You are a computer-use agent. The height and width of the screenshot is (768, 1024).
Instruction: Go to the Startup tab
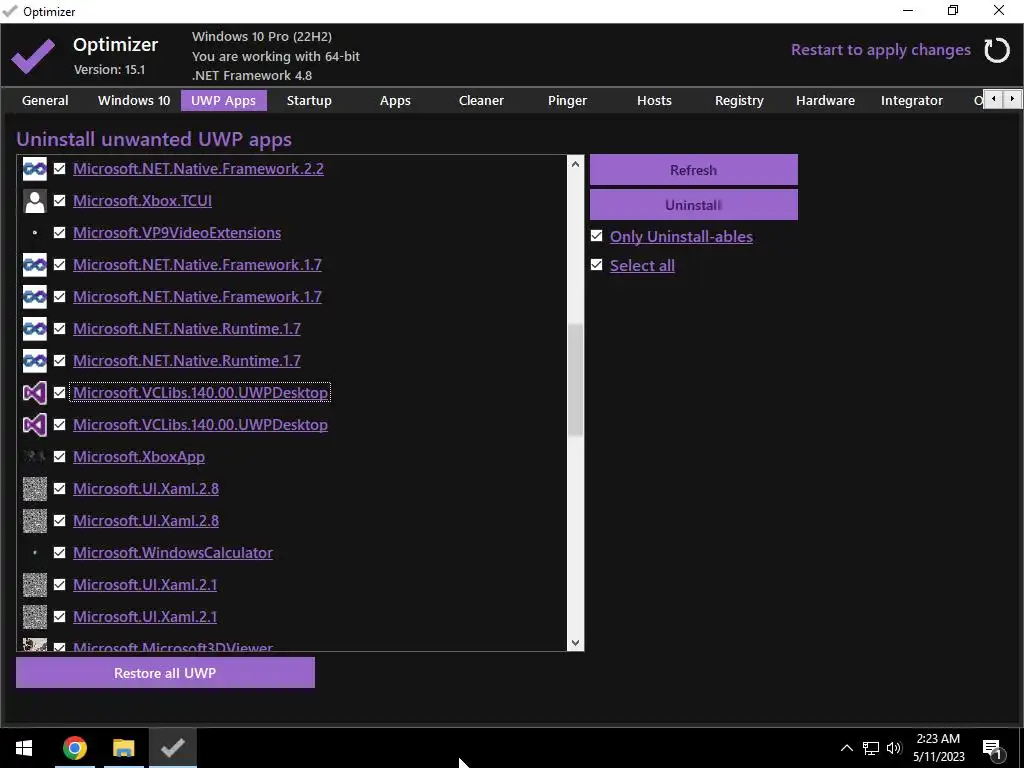tap(309, 101)
